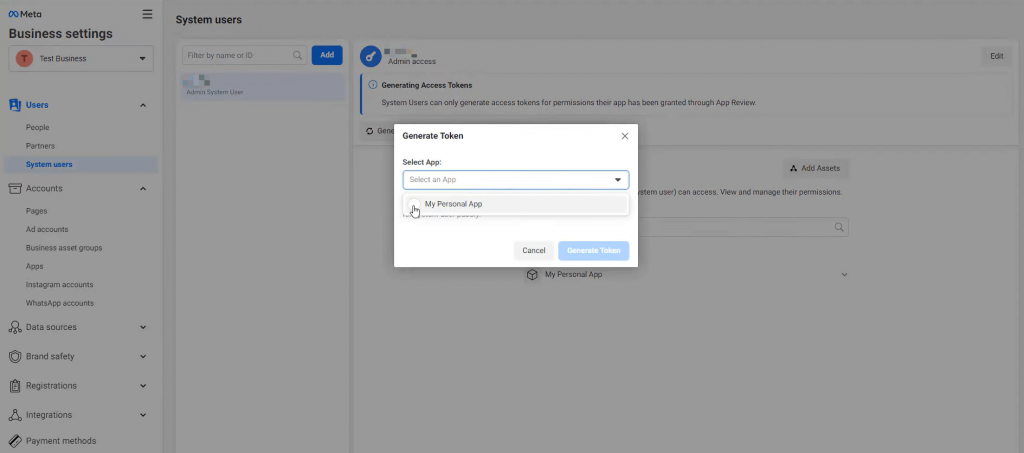This screenshot has height=453, width=1024.
Task: Click the System users page heading
Action: (x=208, y=20)
